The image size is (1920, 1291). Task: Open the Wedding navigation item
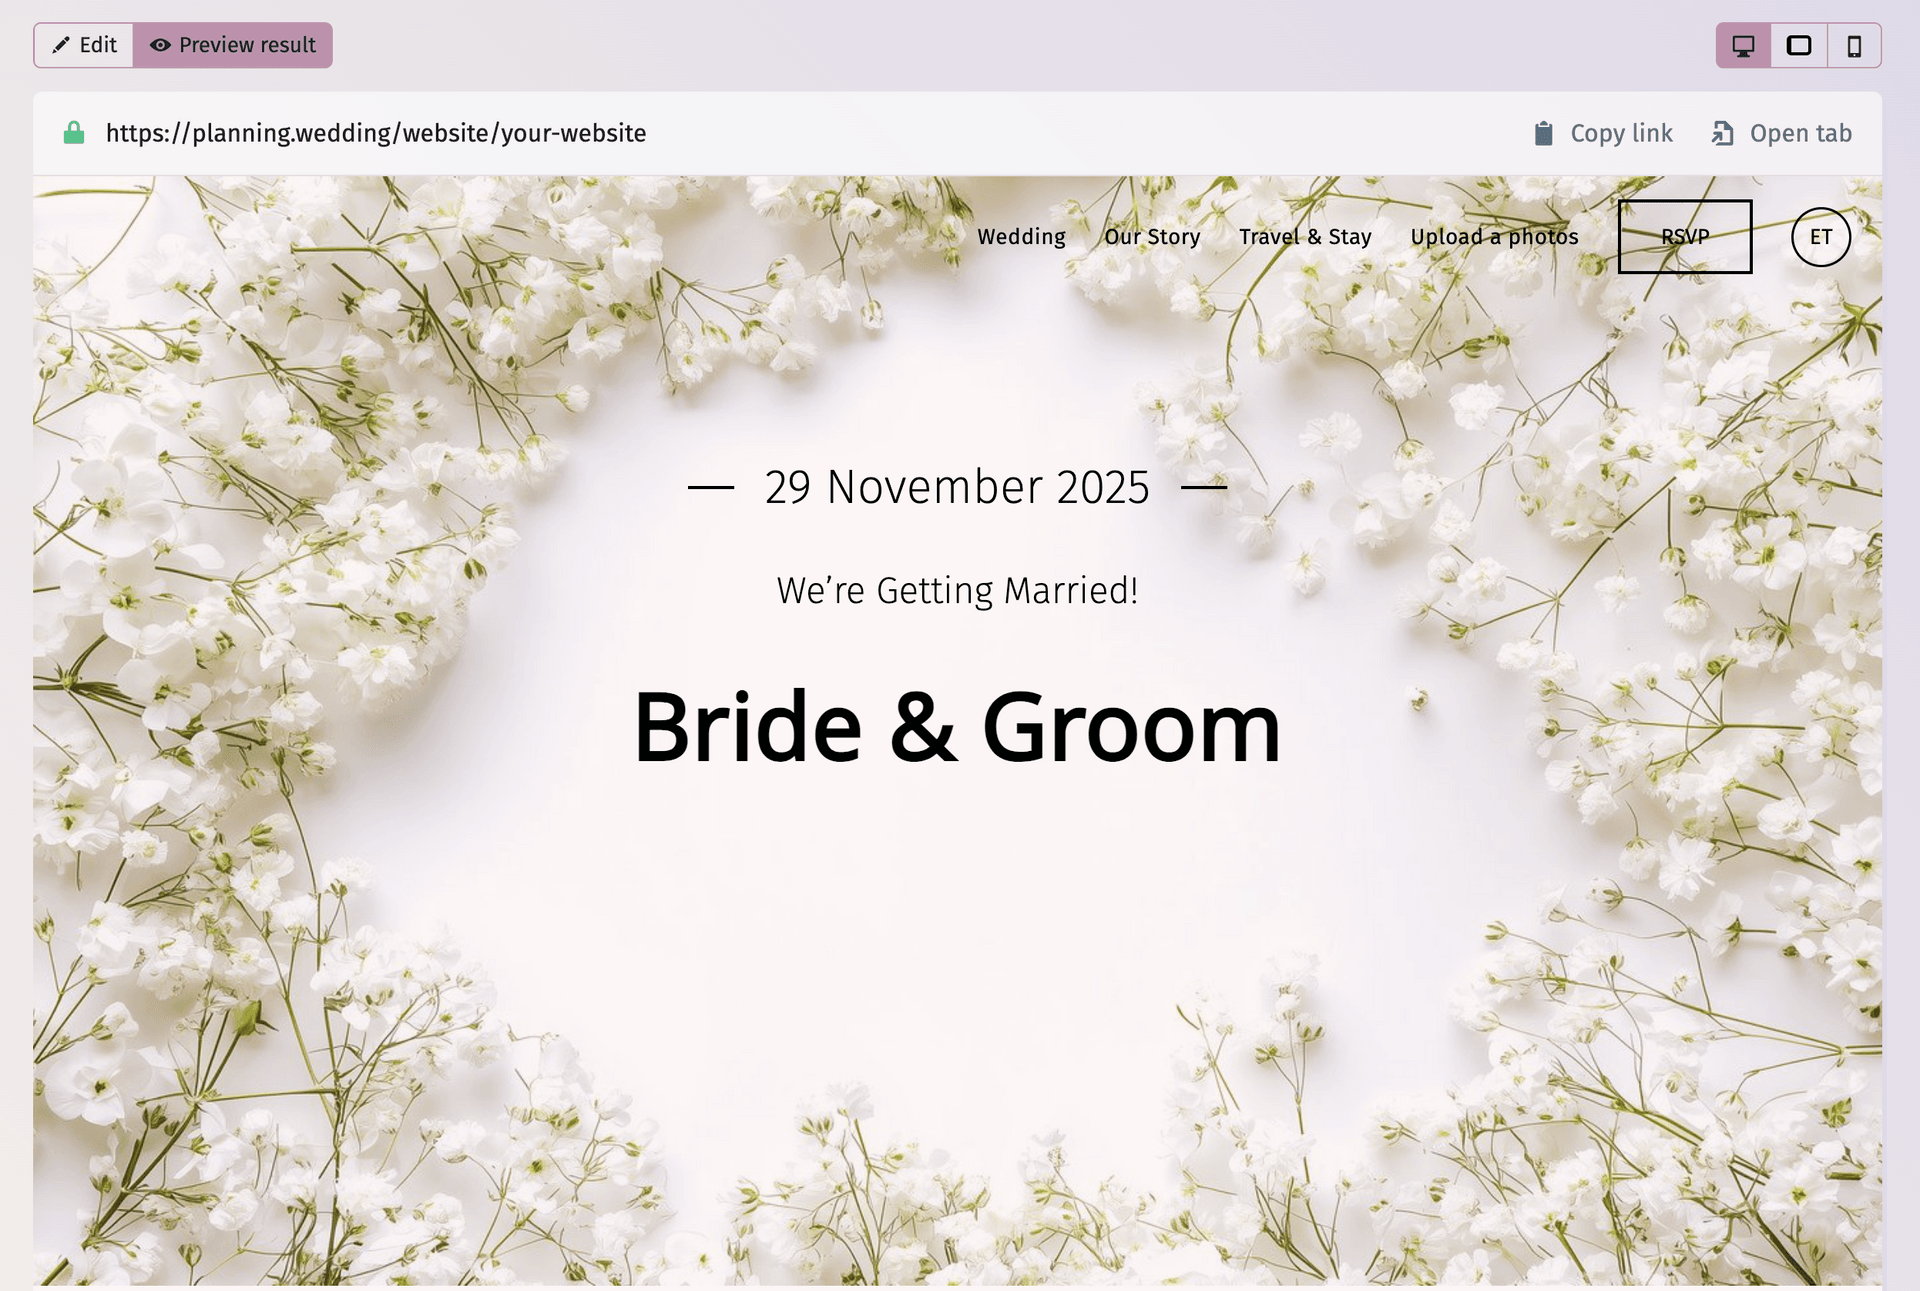point(1021,237)
